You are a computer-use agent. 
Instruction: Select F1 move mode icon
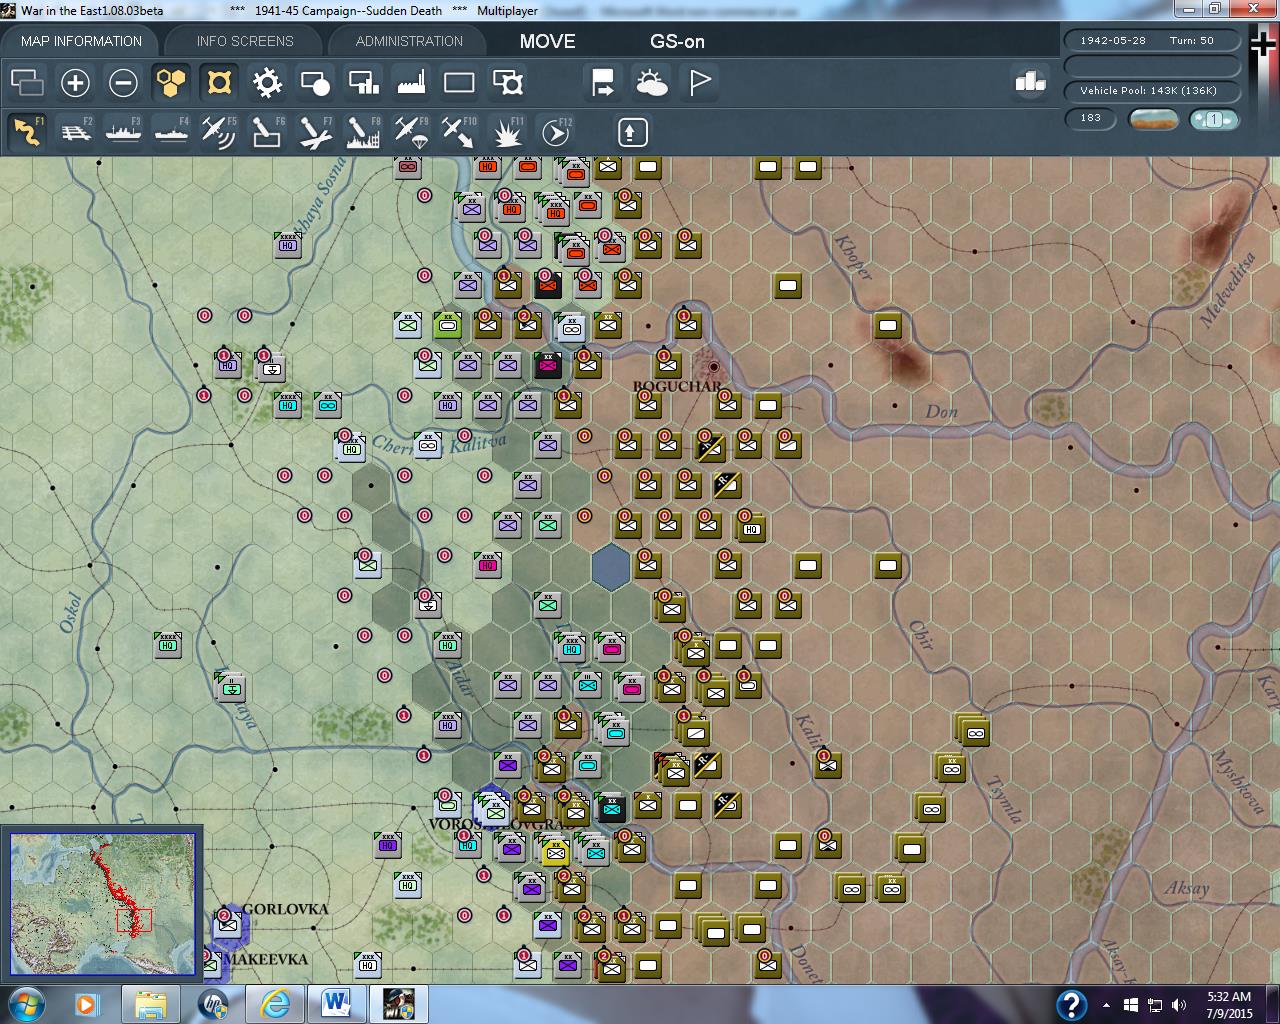(27, 131)
